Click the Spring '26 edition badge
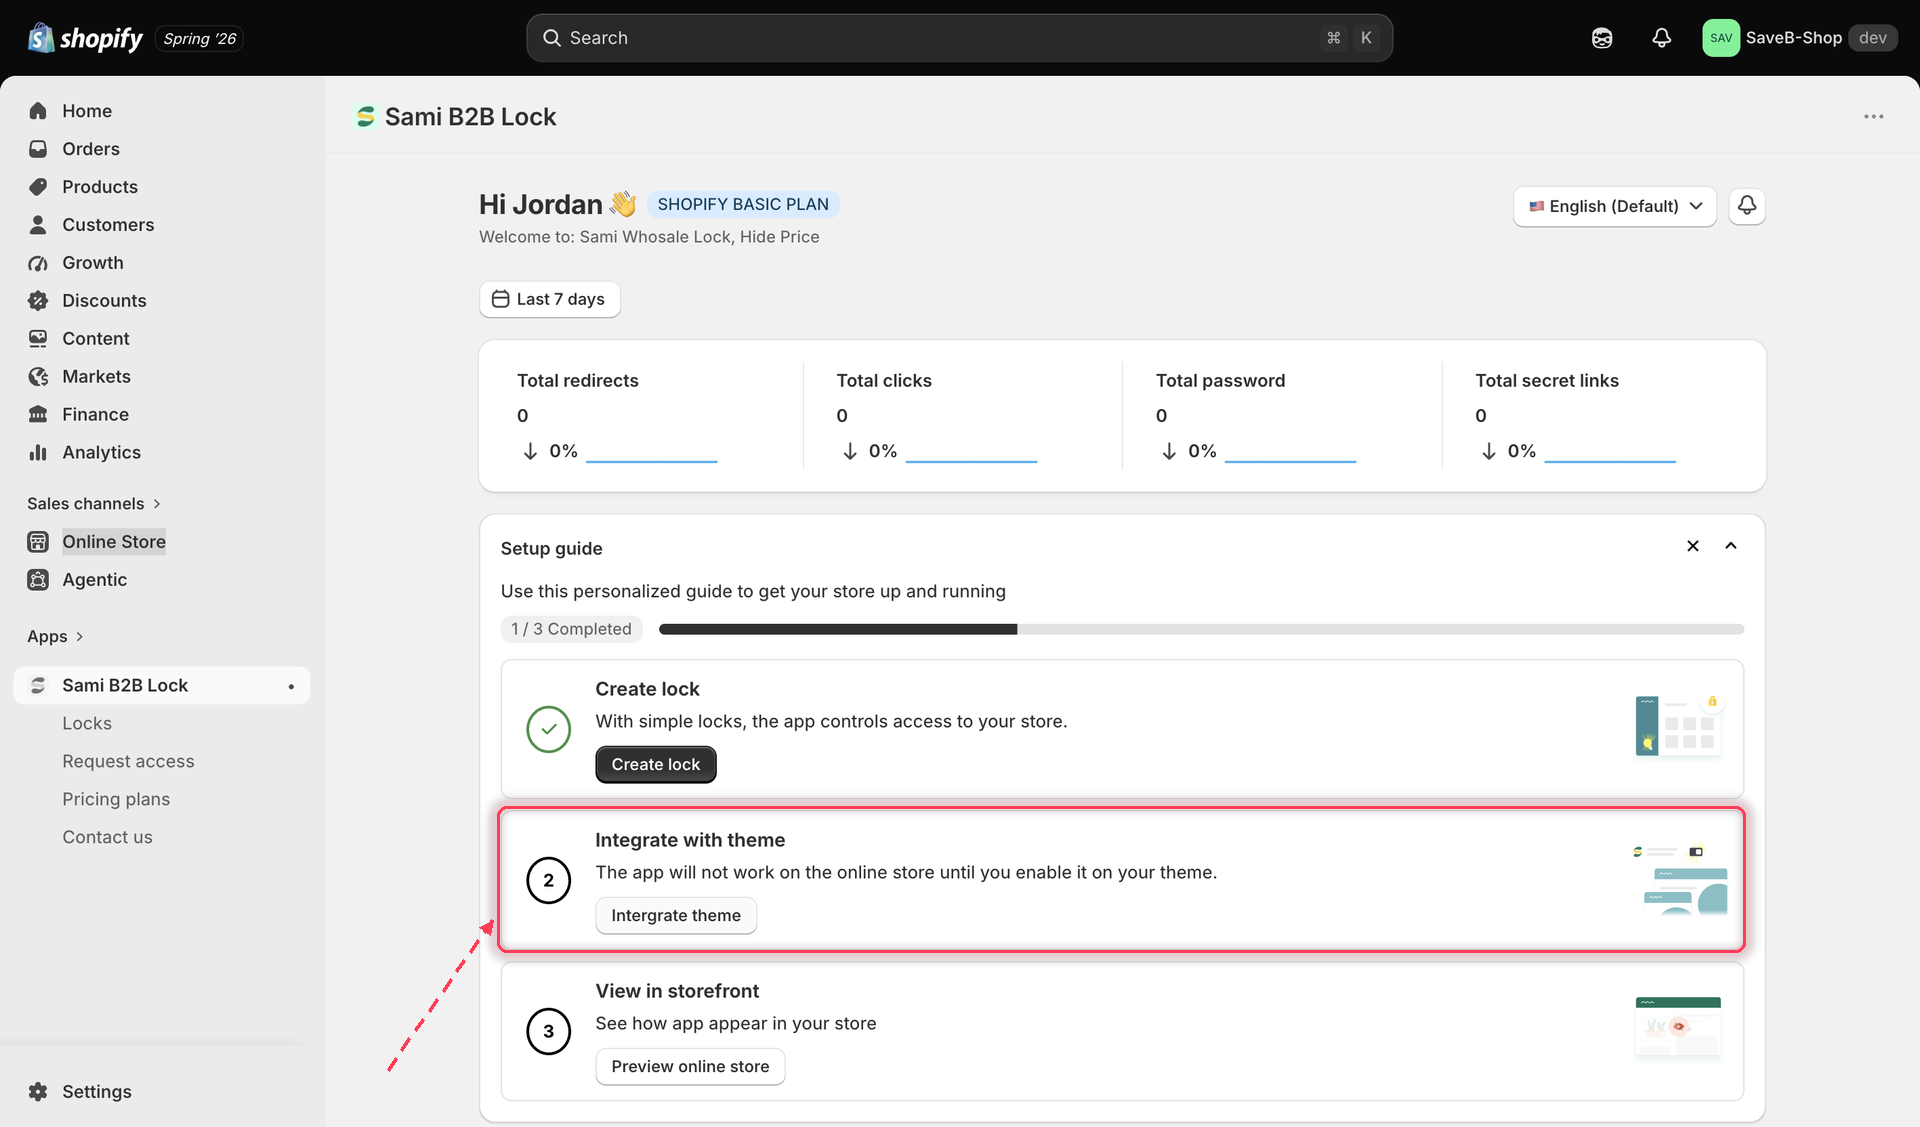 200,39
